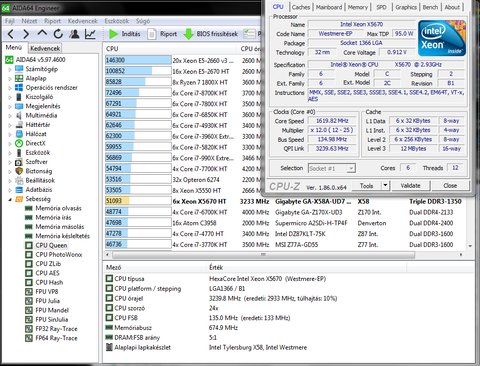Click the CPU column header
The height and width of the screenshot is (366, 480).
pos(170,49)
